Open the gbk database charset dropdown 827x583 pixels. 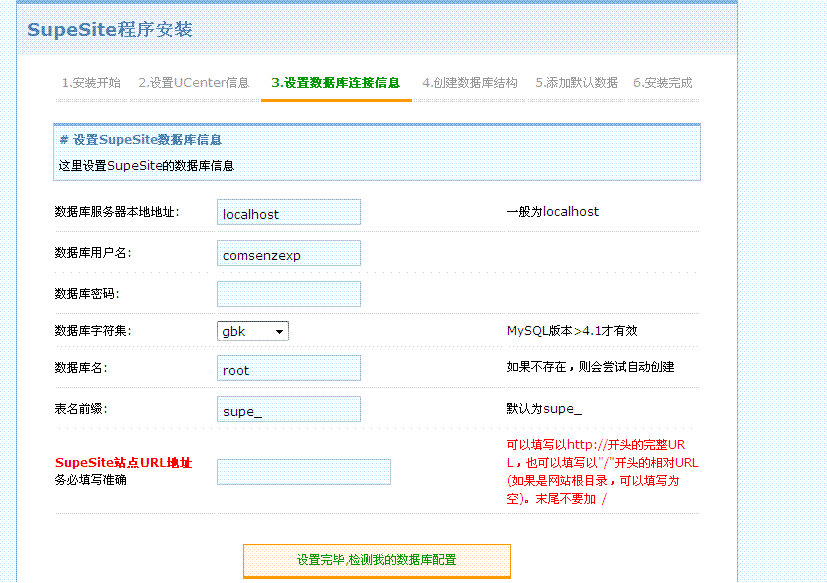click(x=253, y=331)
